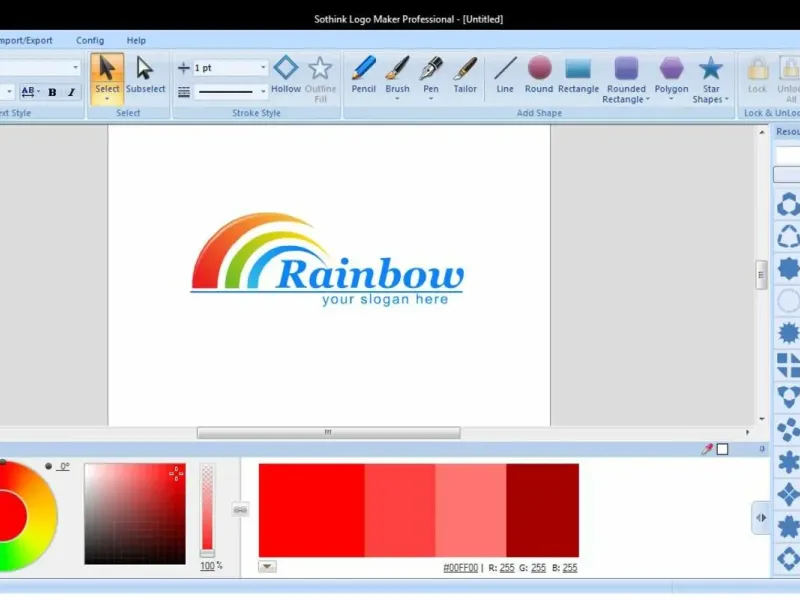Screen dimensions: 800x600
Task: Toggle bold text formatting
Action: pyautogui.click(x=52, y=92)
